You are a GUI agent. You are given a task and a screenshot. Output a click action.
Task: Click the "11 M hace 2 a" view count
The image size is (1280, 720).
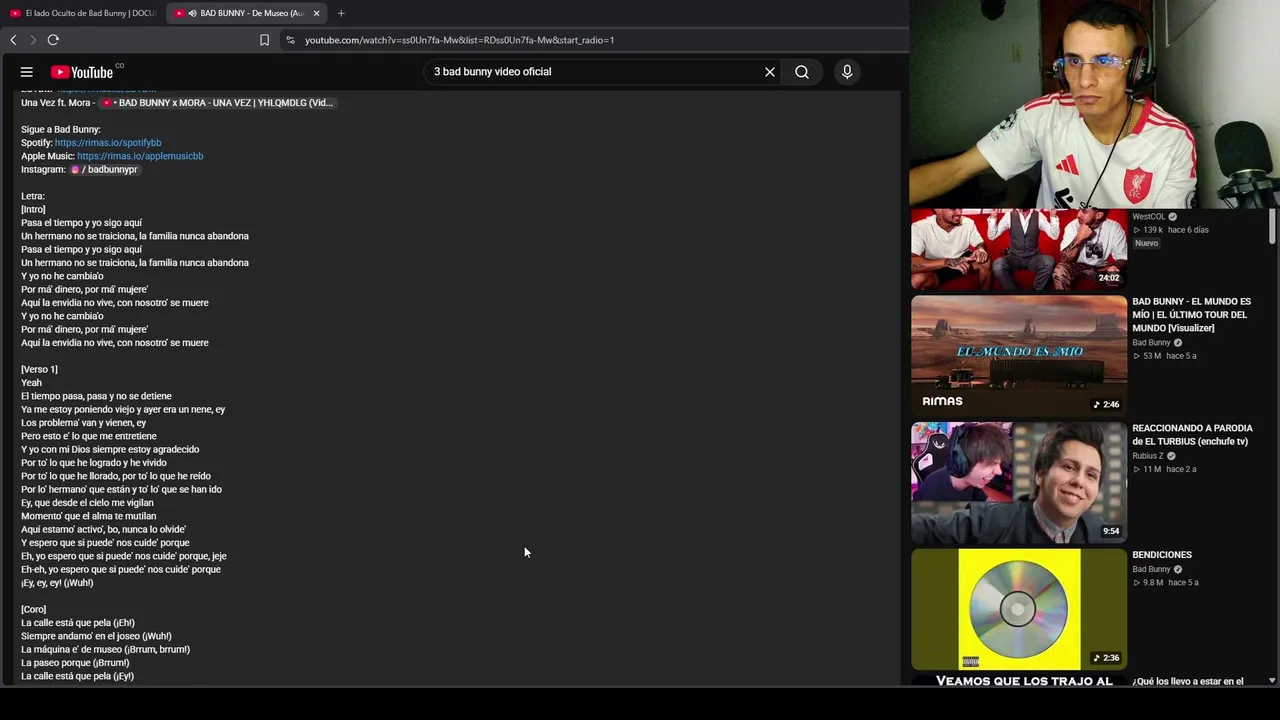[x=1164, y=469]
